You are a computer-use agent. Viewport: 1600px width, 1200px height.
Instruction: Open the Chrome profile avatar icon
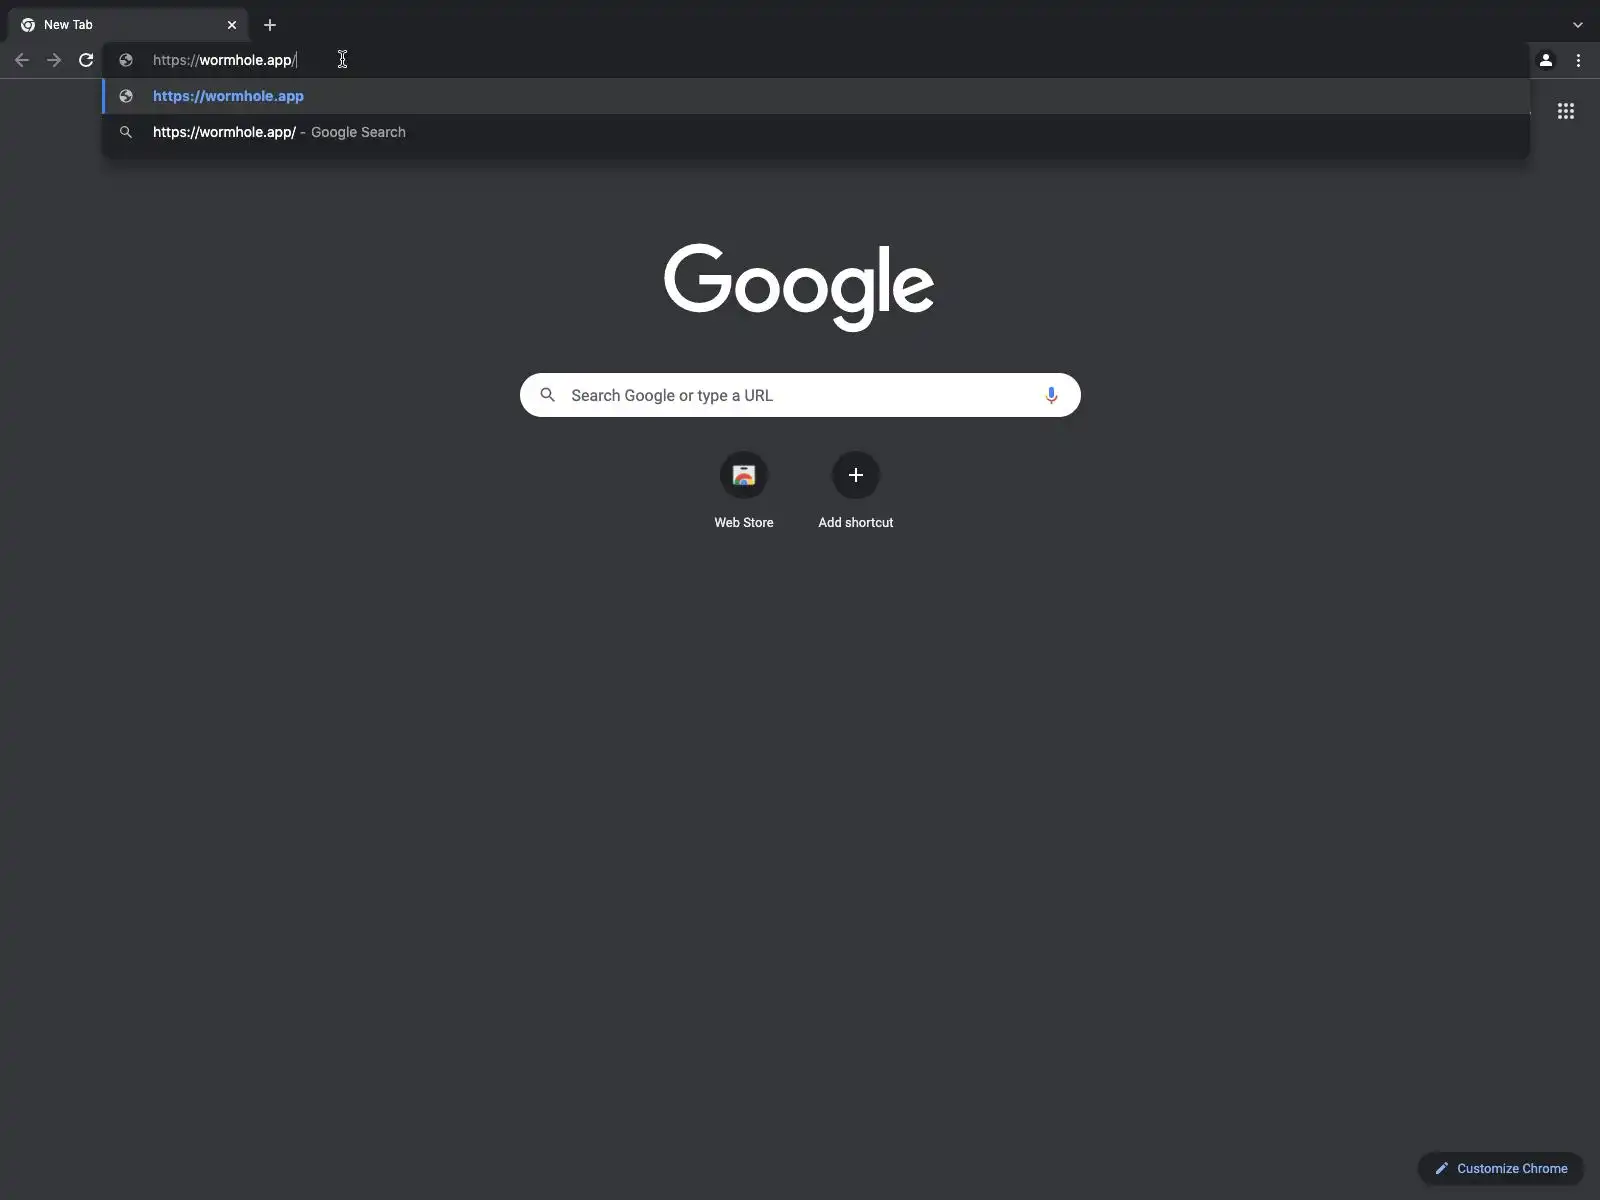tap(1546, 60)
